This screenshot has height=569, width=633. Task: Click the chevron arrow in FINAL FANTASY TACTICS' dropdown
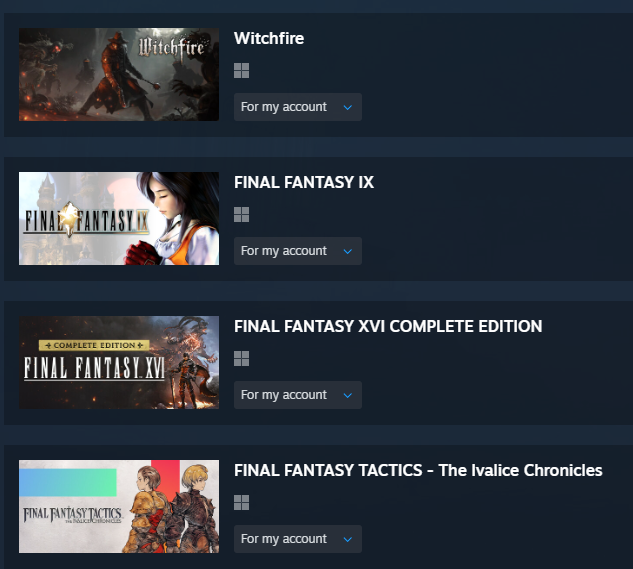[348, 539]
